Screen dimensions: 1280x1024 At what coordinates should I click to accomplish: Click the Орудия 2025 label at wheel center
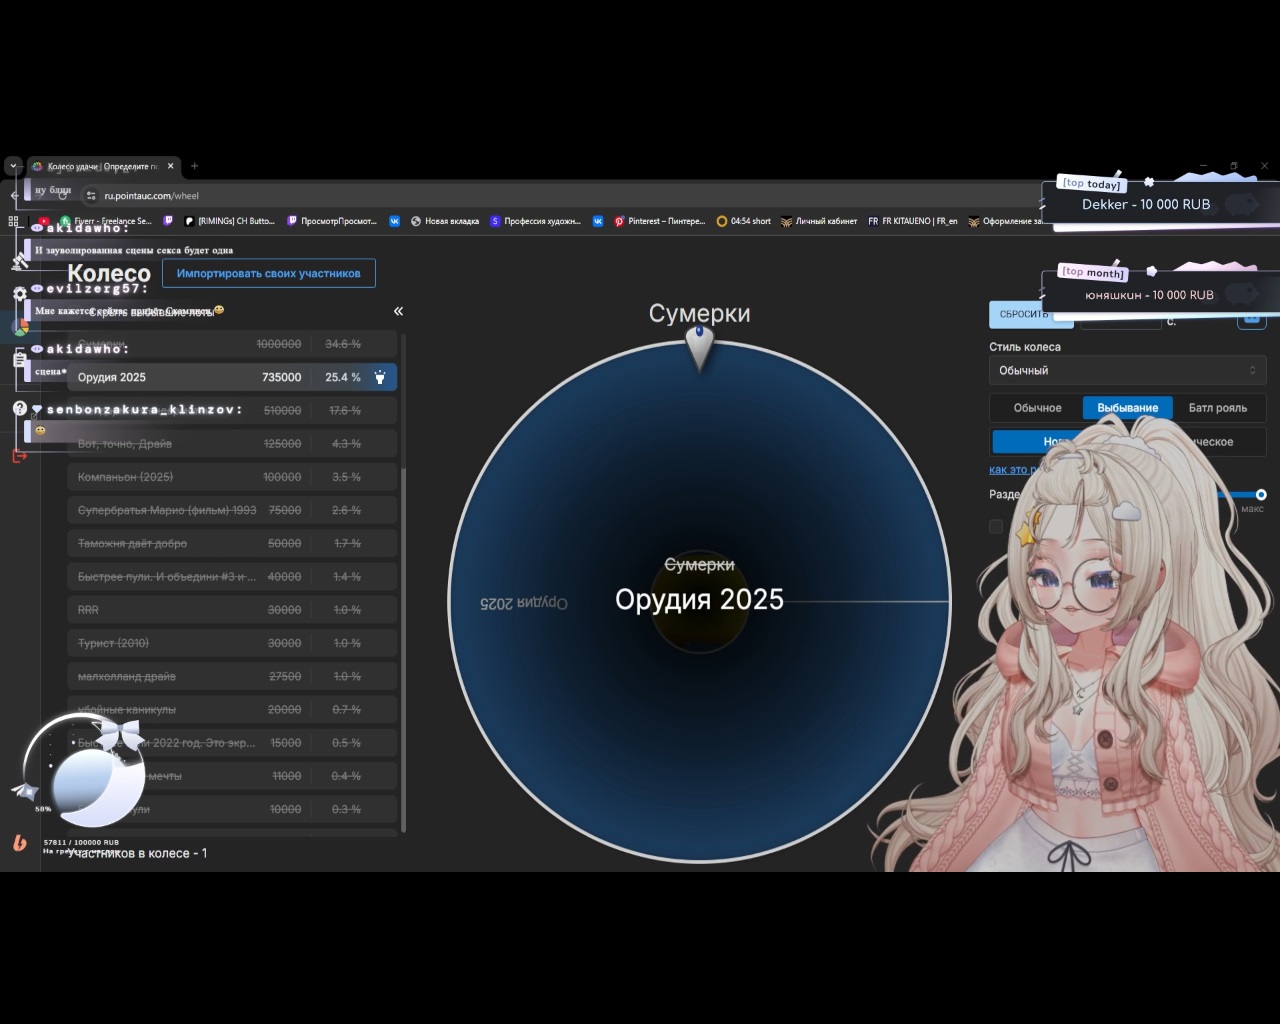699,600
